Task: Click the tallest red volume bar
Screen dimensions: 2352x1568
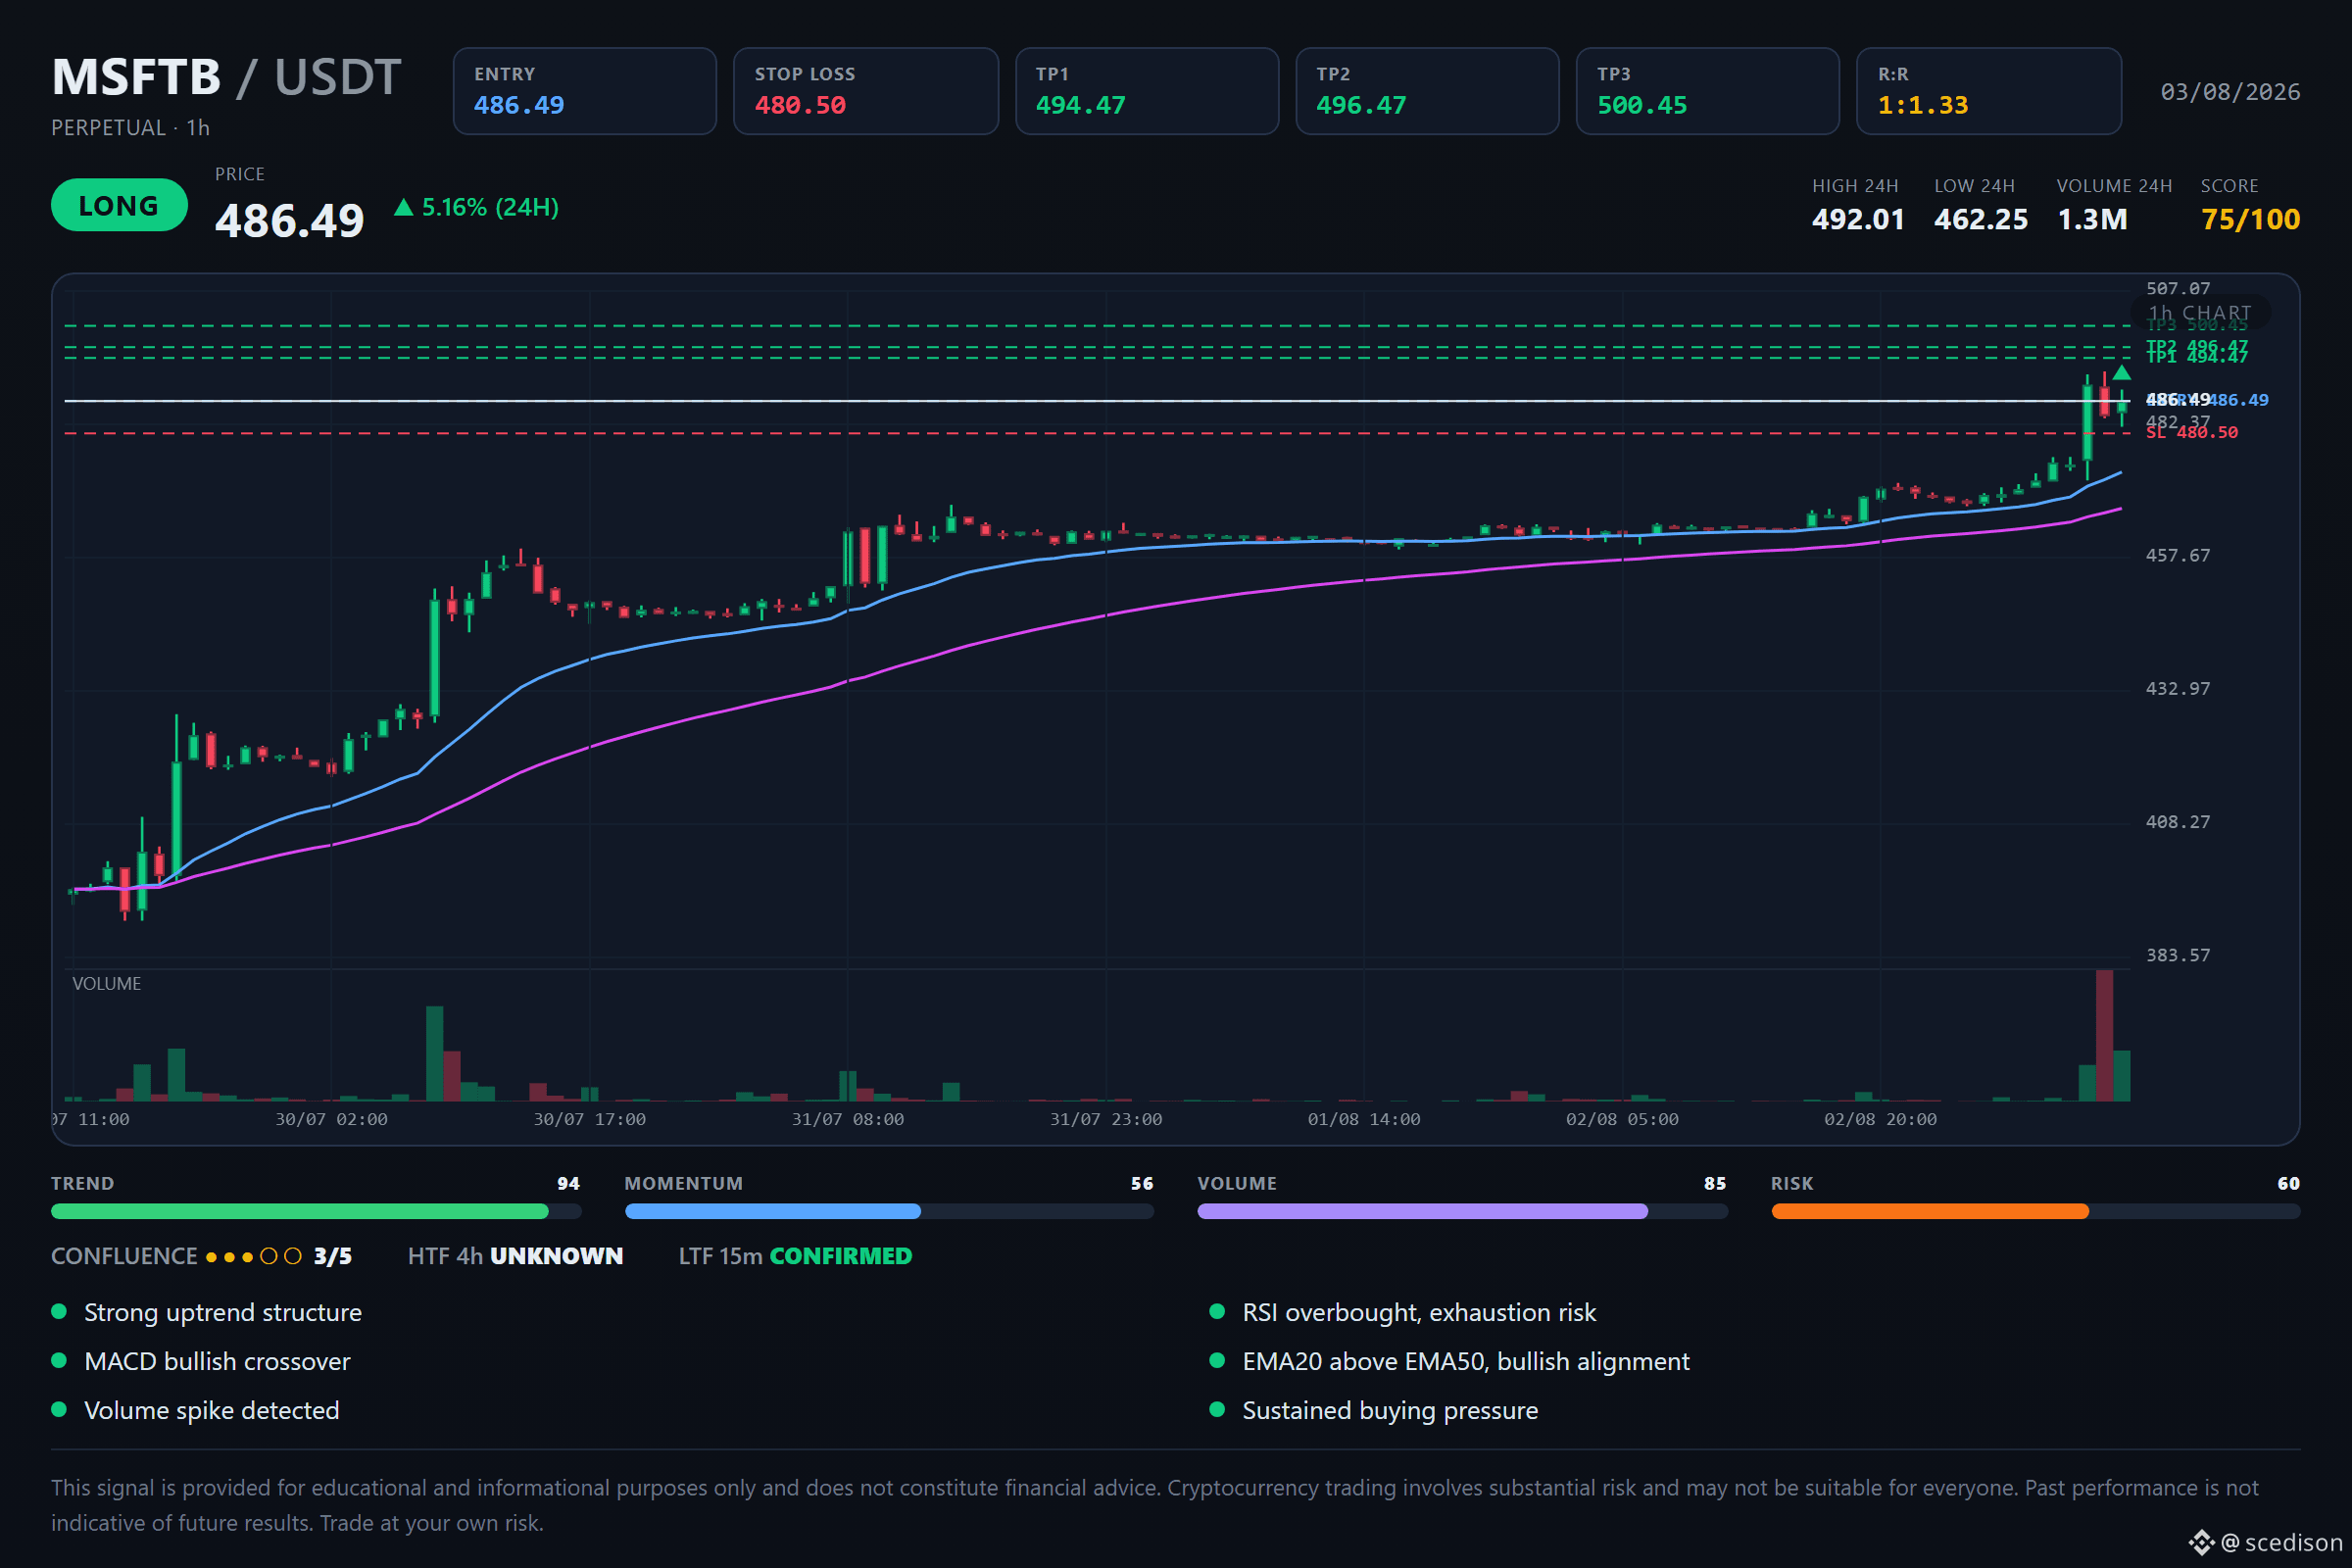Action: point(2104,1035)
